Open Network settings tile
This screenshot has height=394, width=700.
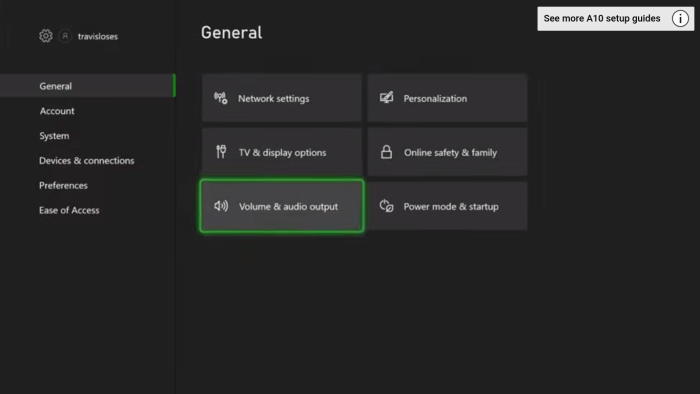(x=282, y=98)
